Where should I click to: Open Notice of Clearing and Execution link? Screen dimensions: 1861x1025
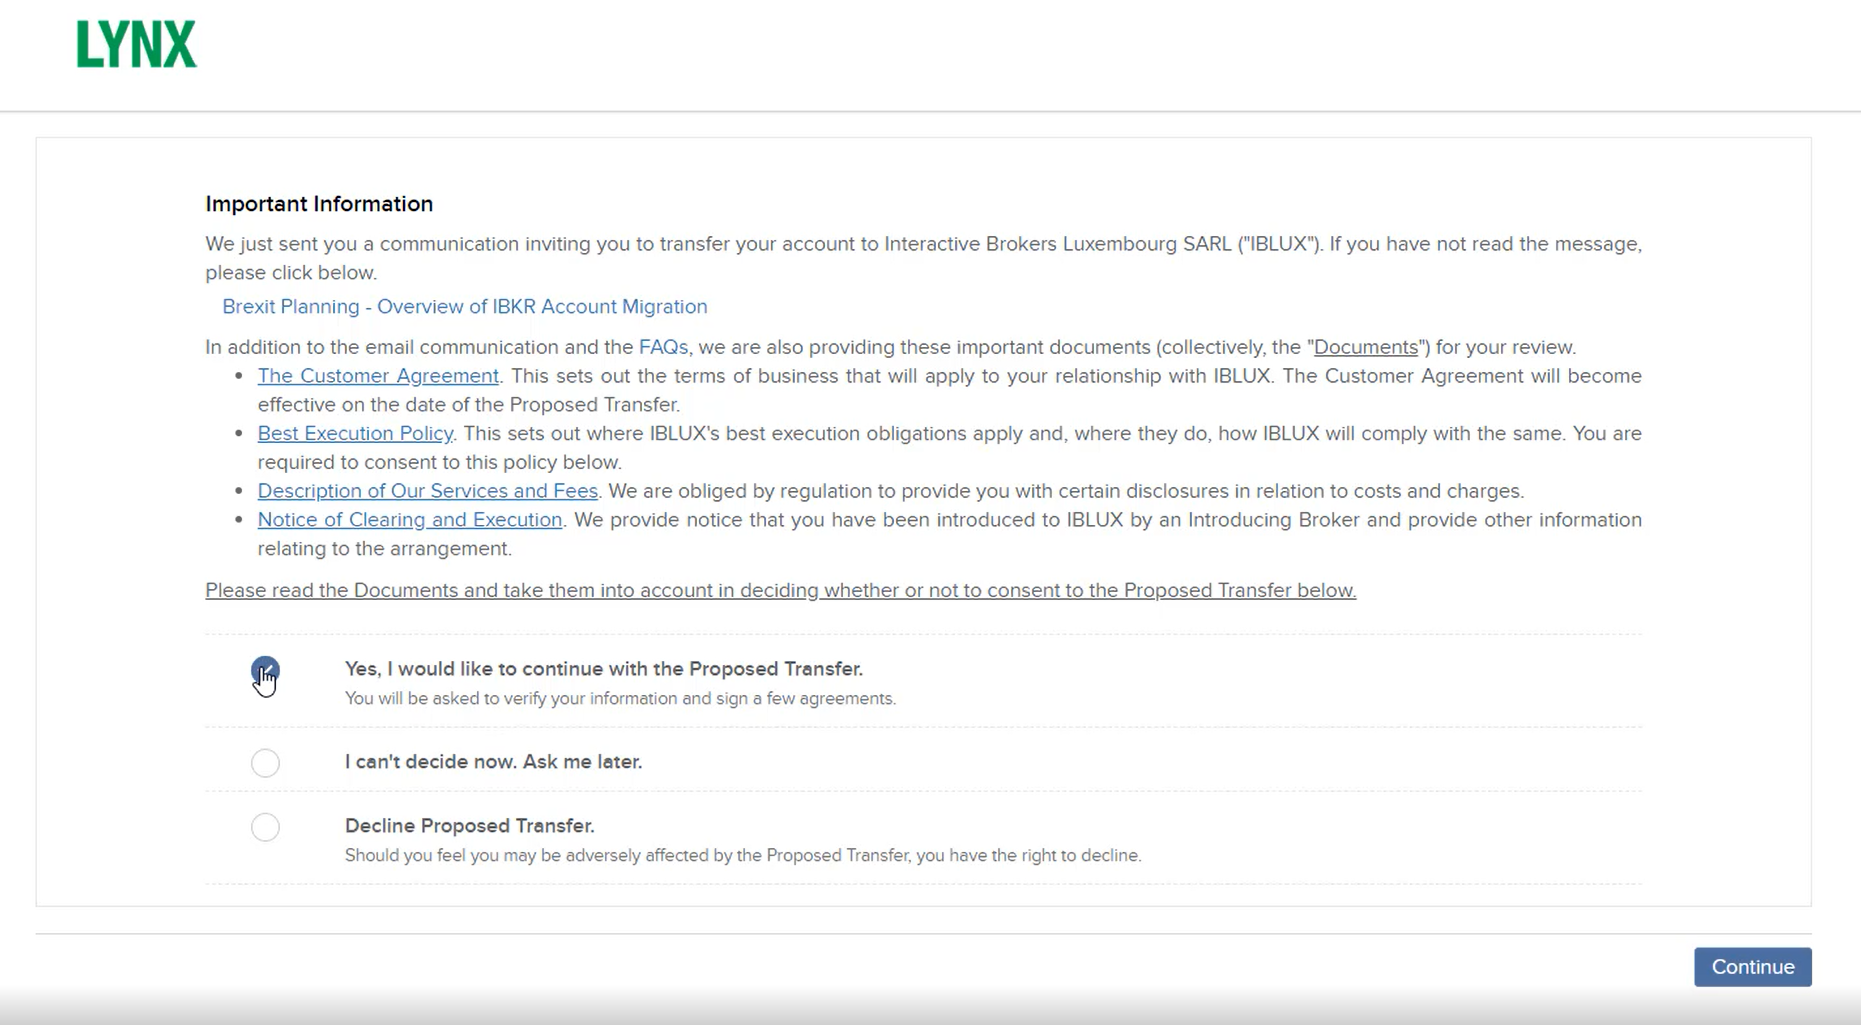pyautogui.click(x=410, y=520)
